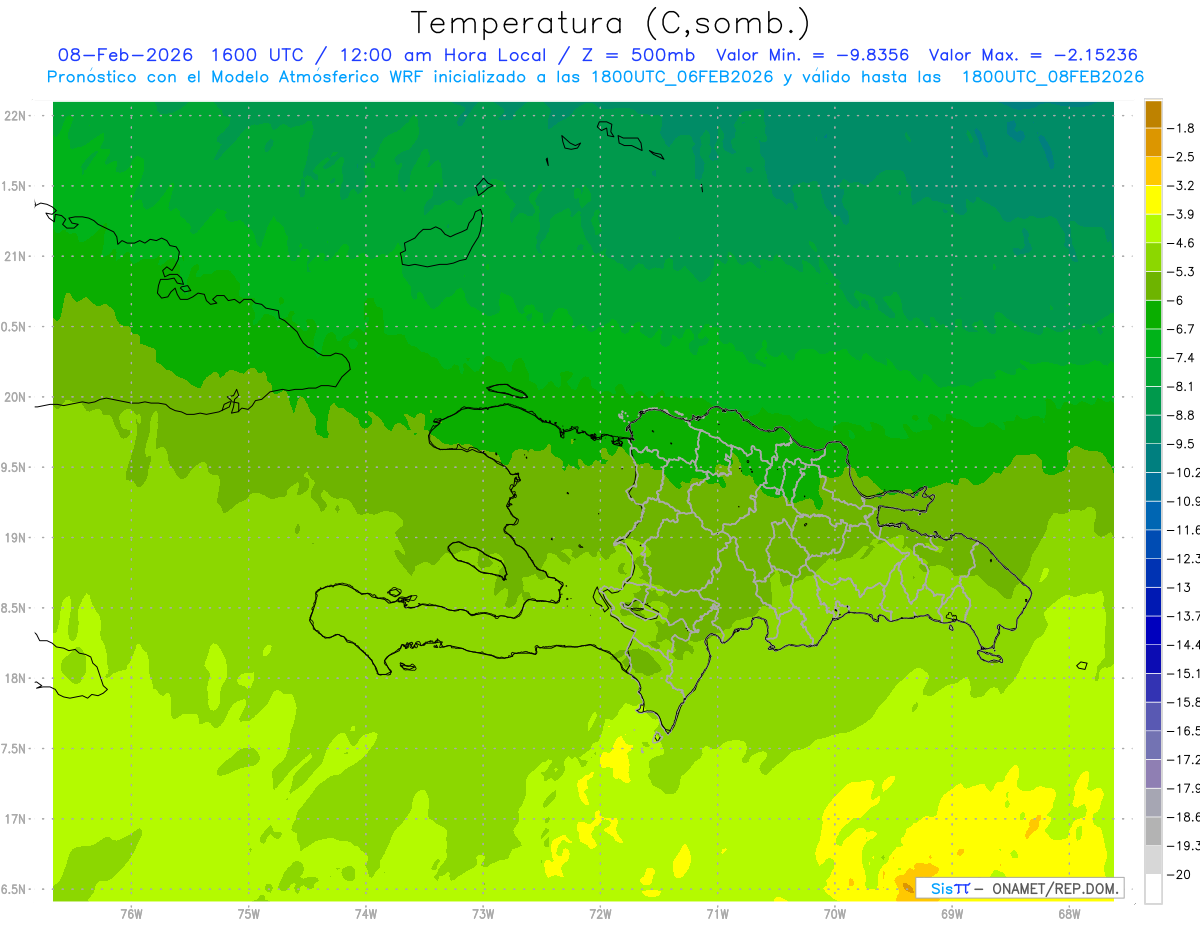Click the 72W longitude label

click(x=600, y=914)
